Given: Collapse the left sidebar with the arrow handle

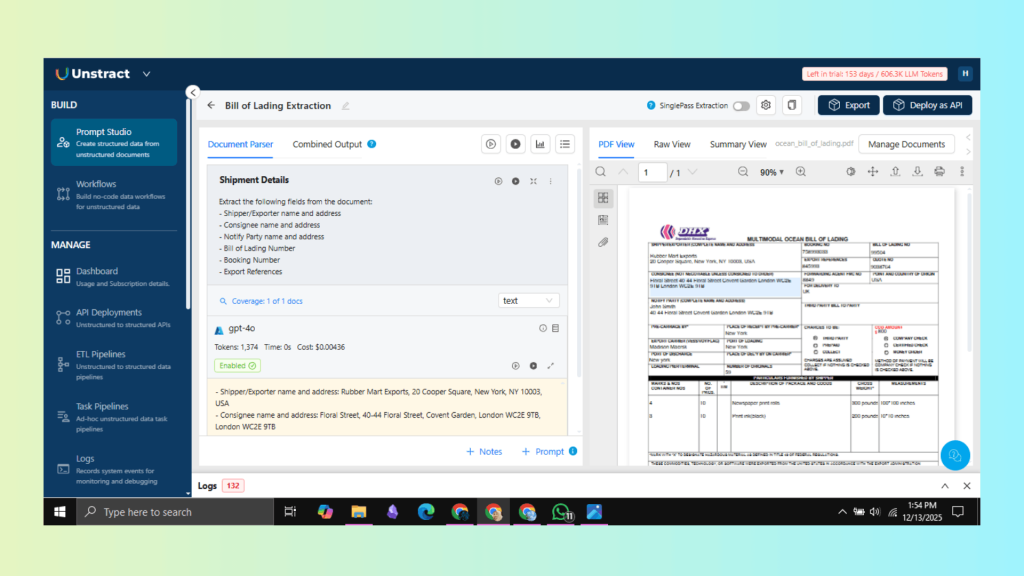Looking at the screenshot, I should [x=192, y=92].
